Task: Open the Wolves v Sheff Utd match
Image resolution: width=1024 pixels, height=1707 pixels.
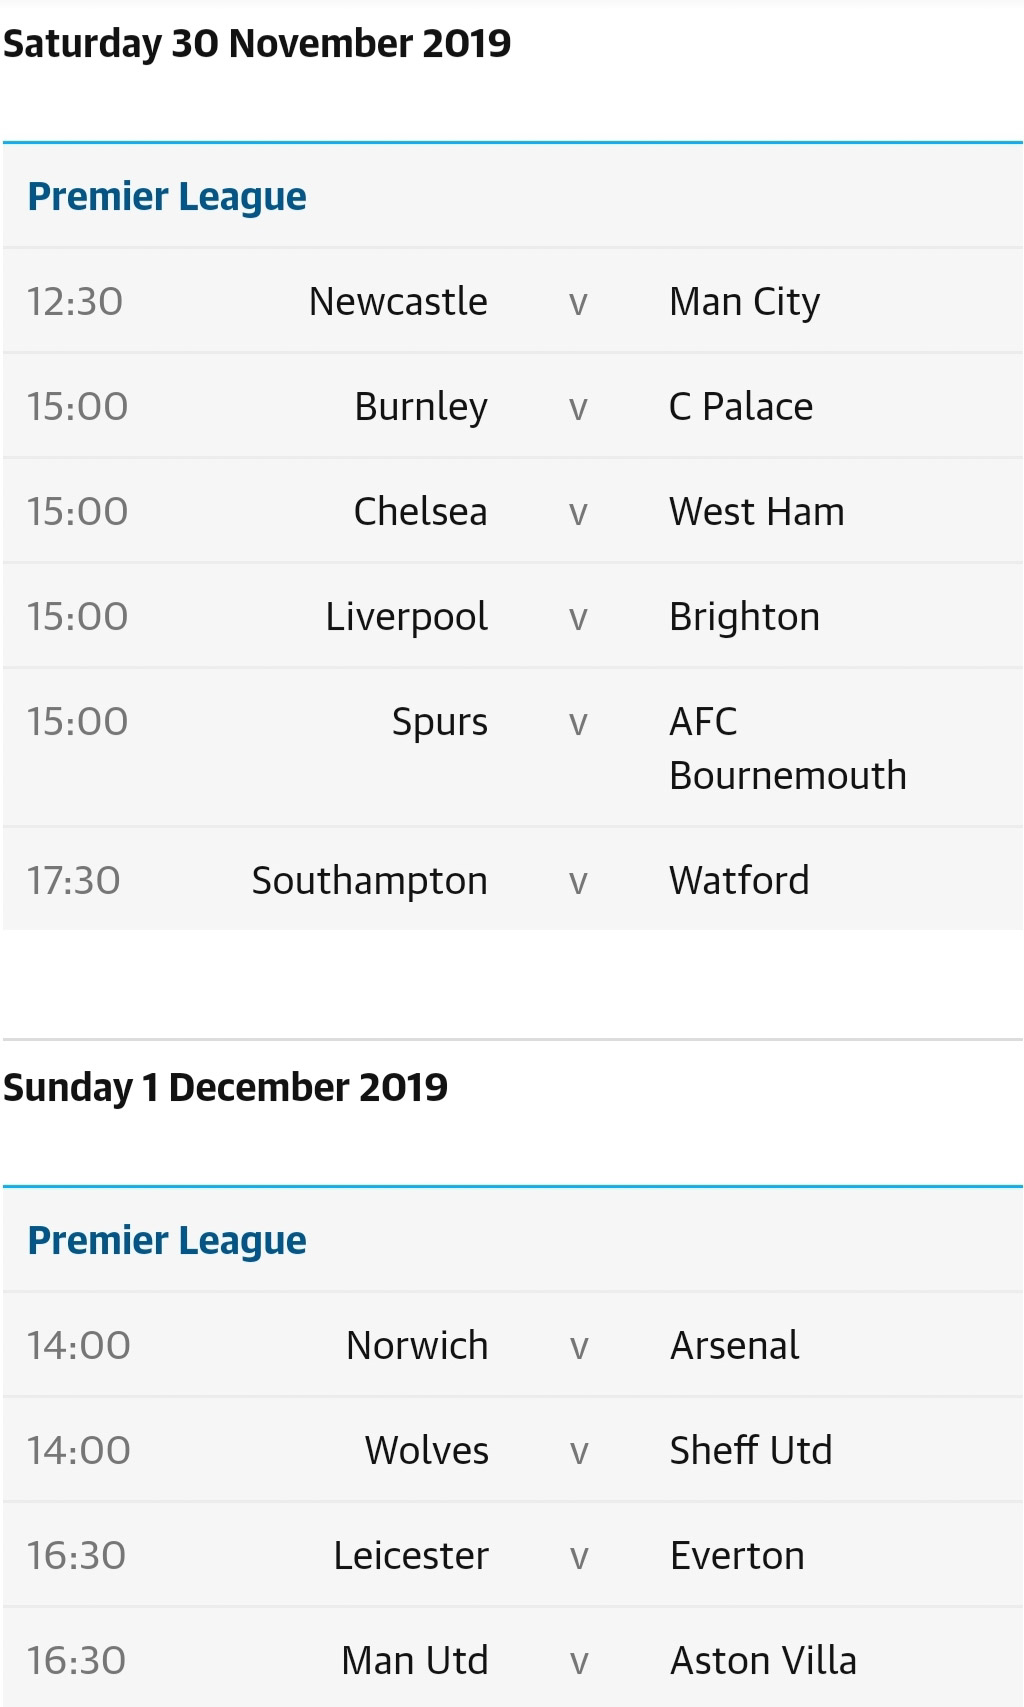Action: click(x=512, y=1450)
